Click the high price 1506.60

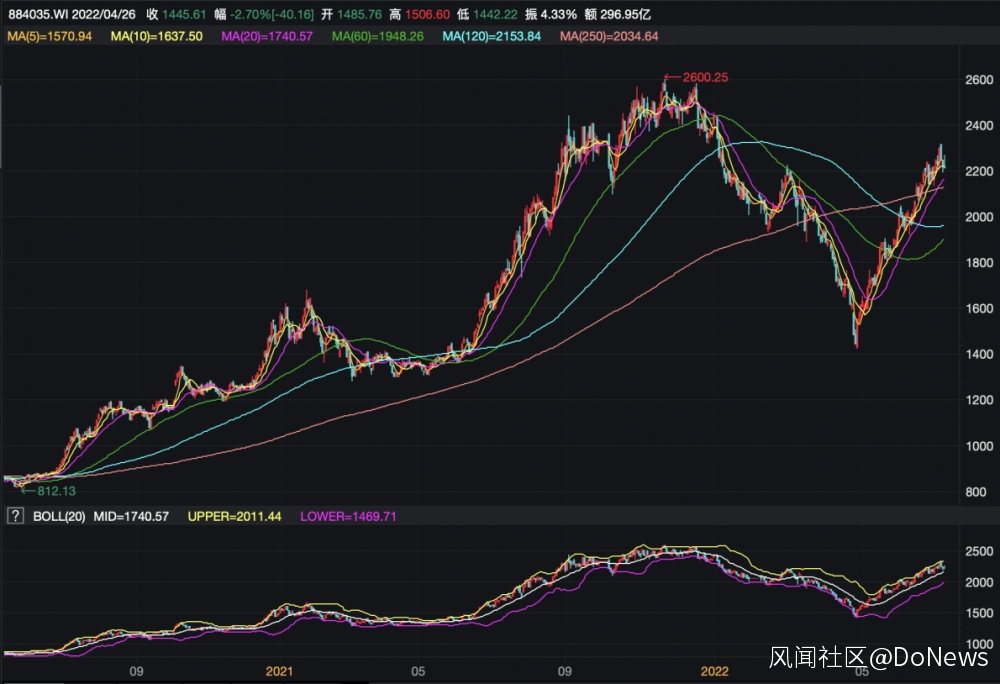[427, 14]
